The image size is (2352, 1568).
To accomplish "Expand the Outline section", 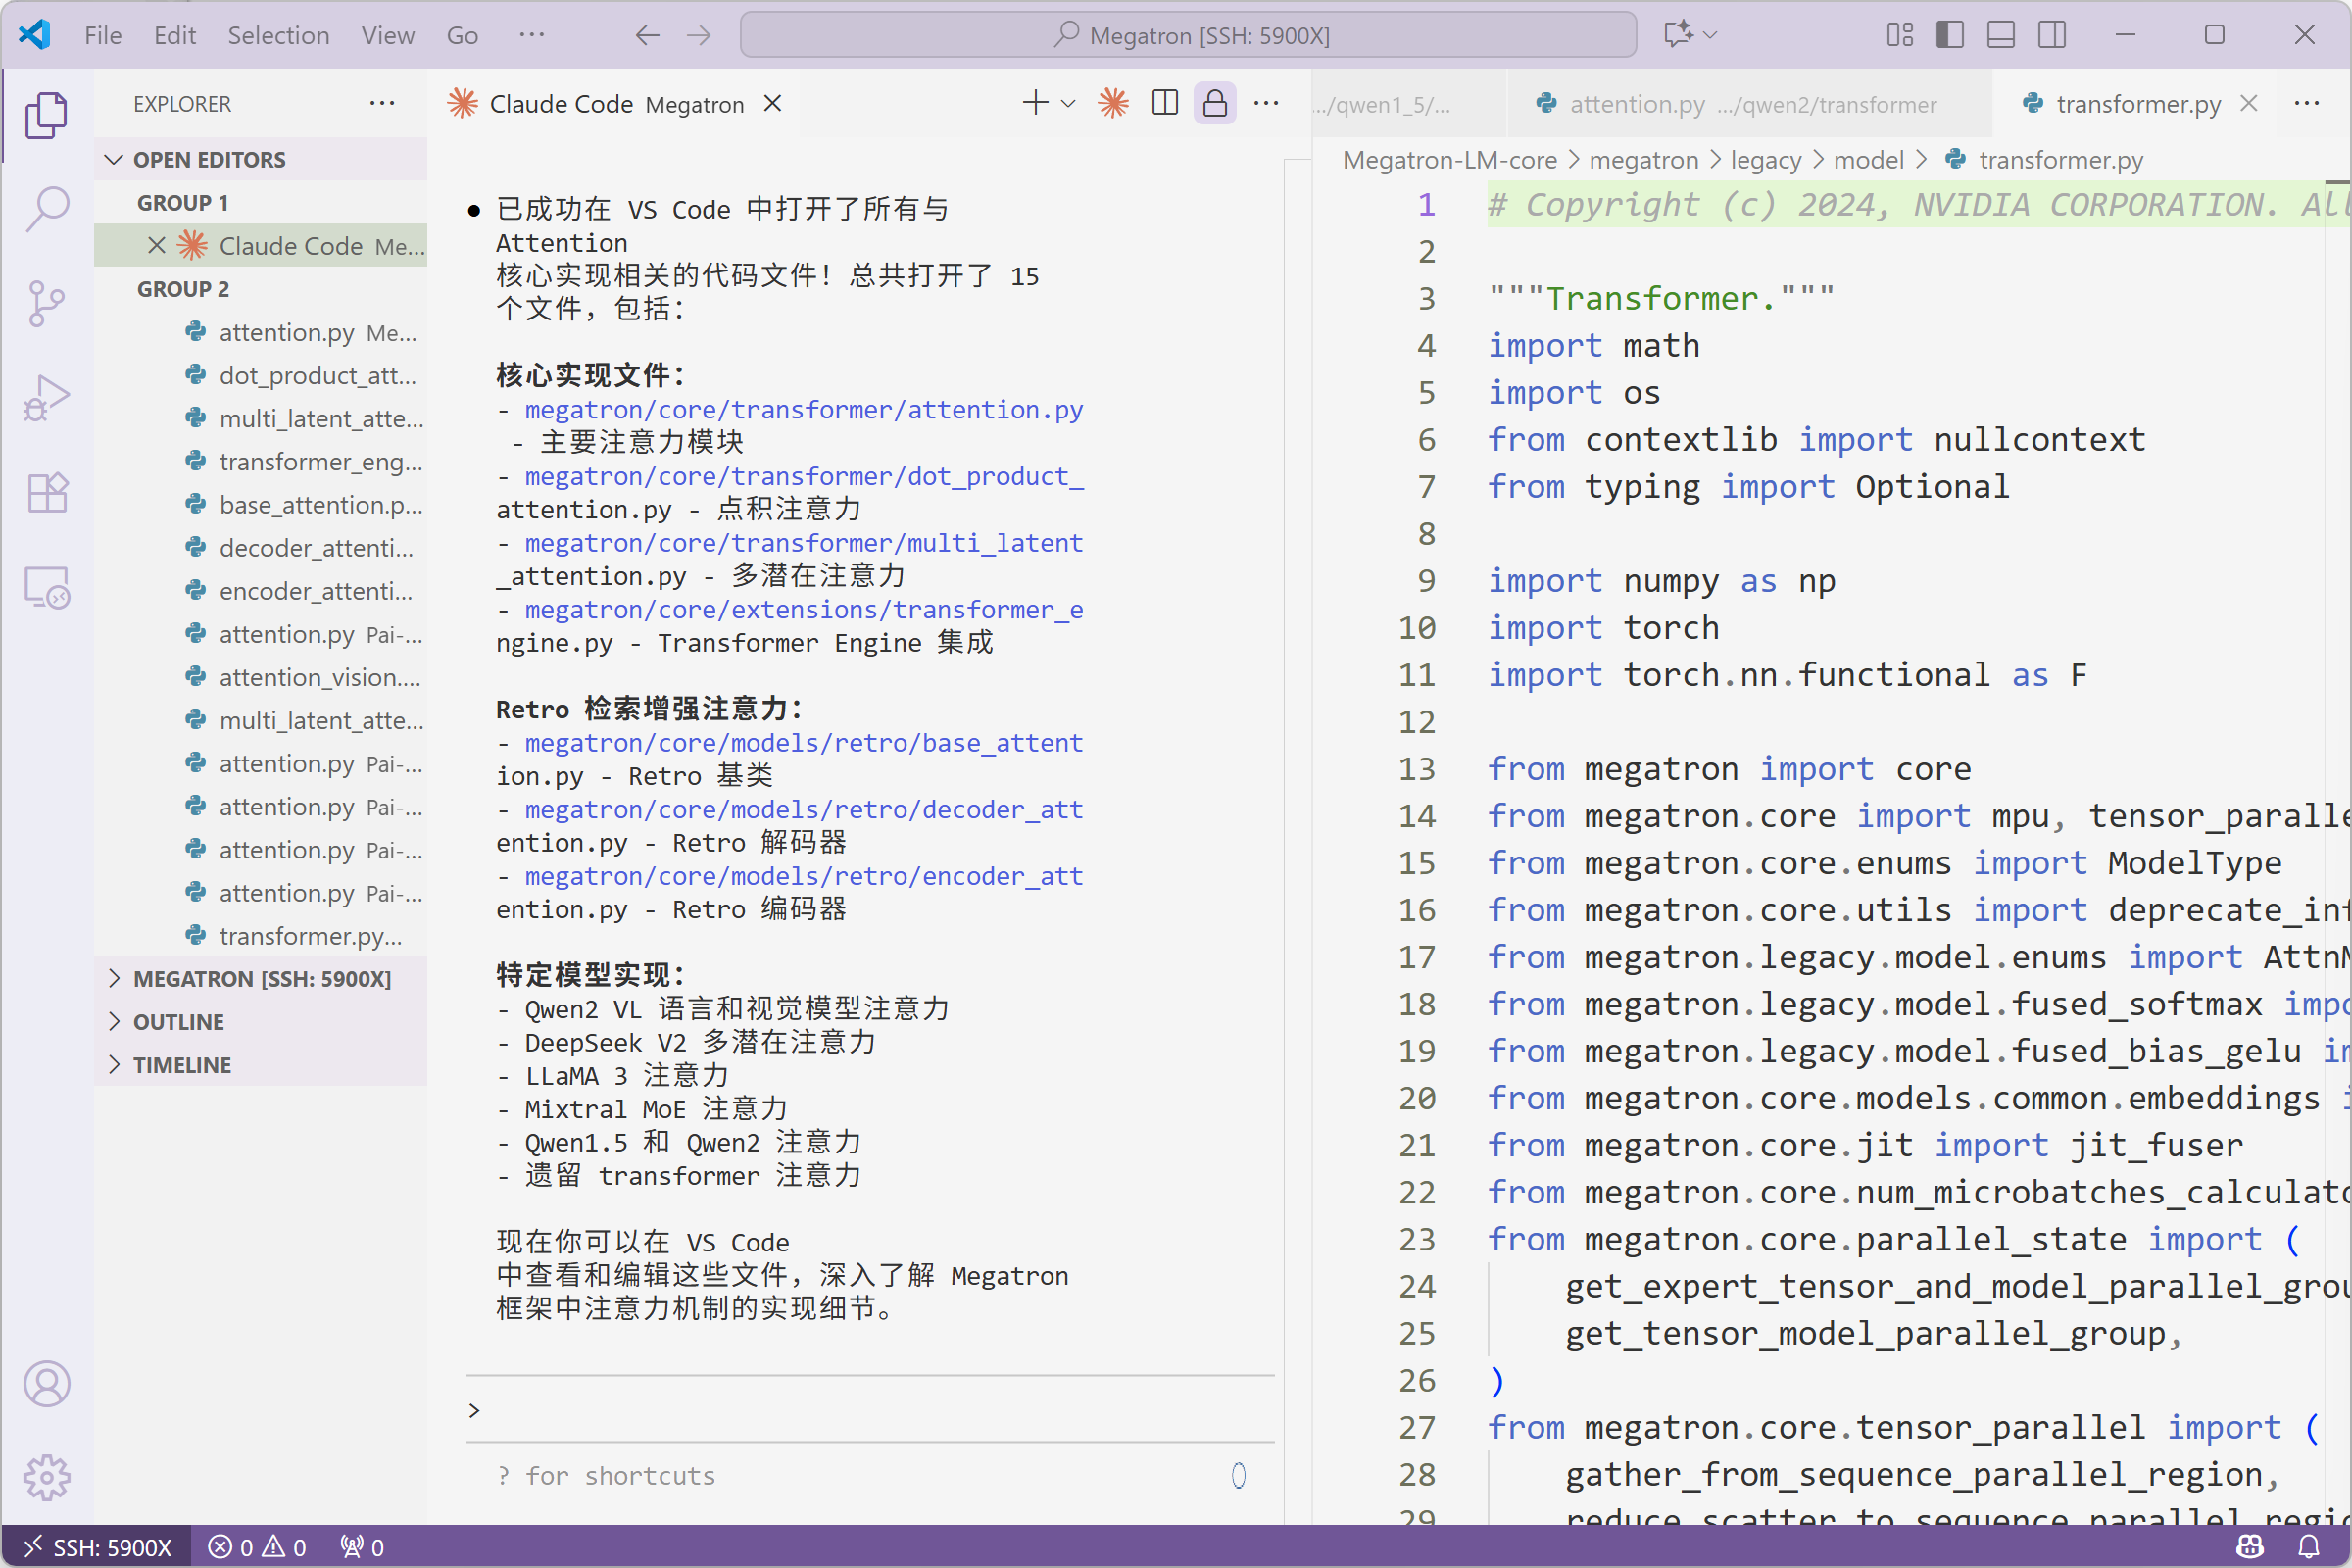I will [x=260, y=1021].
